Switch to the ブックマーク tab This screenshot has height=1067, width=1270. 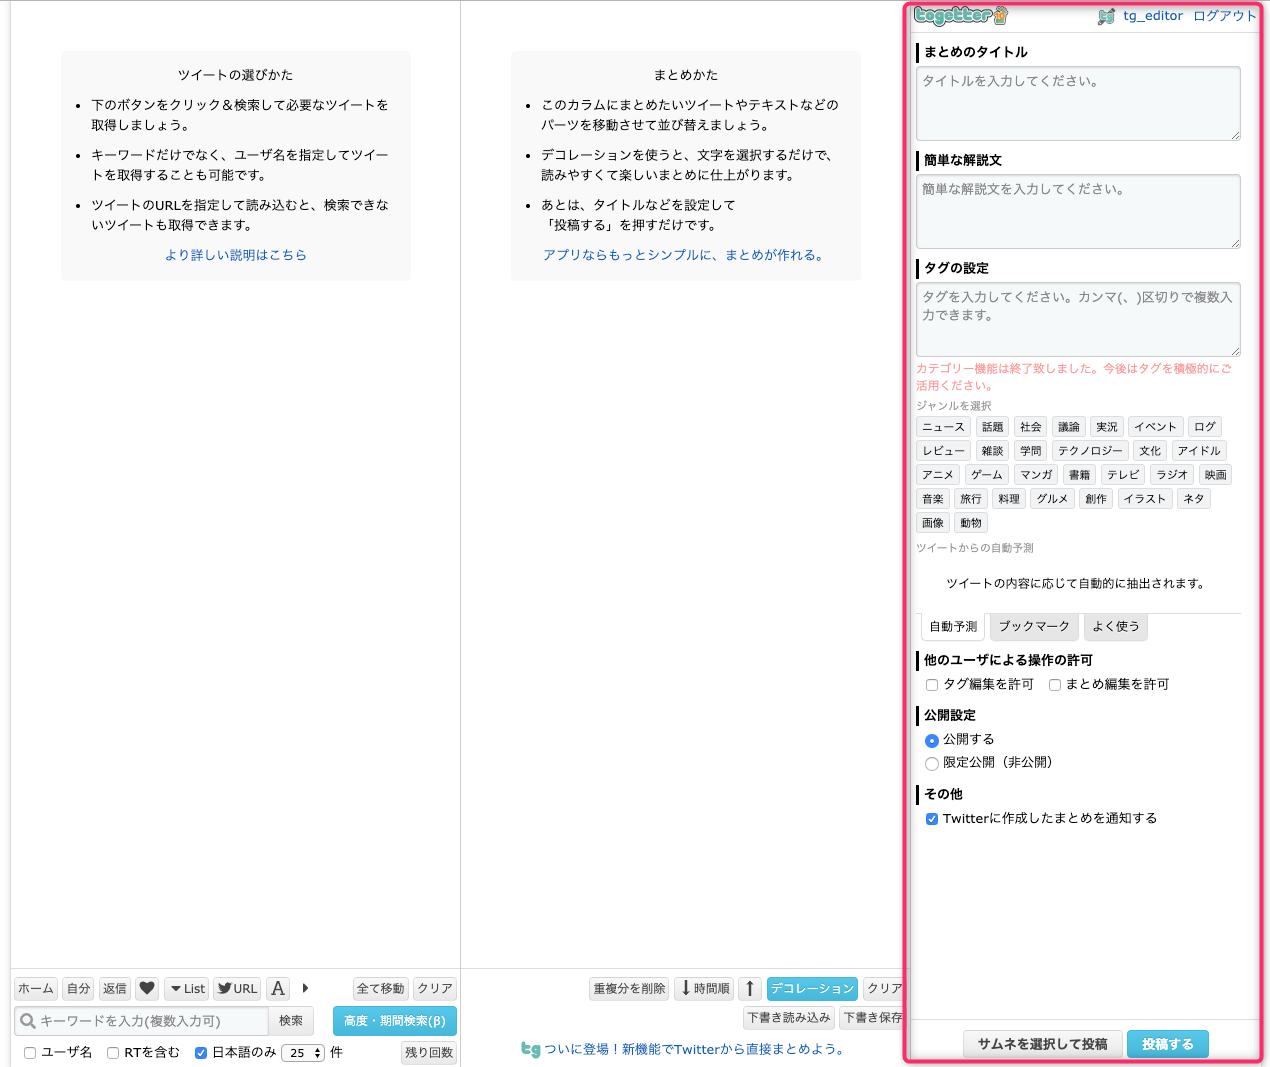click(1034, 627)
